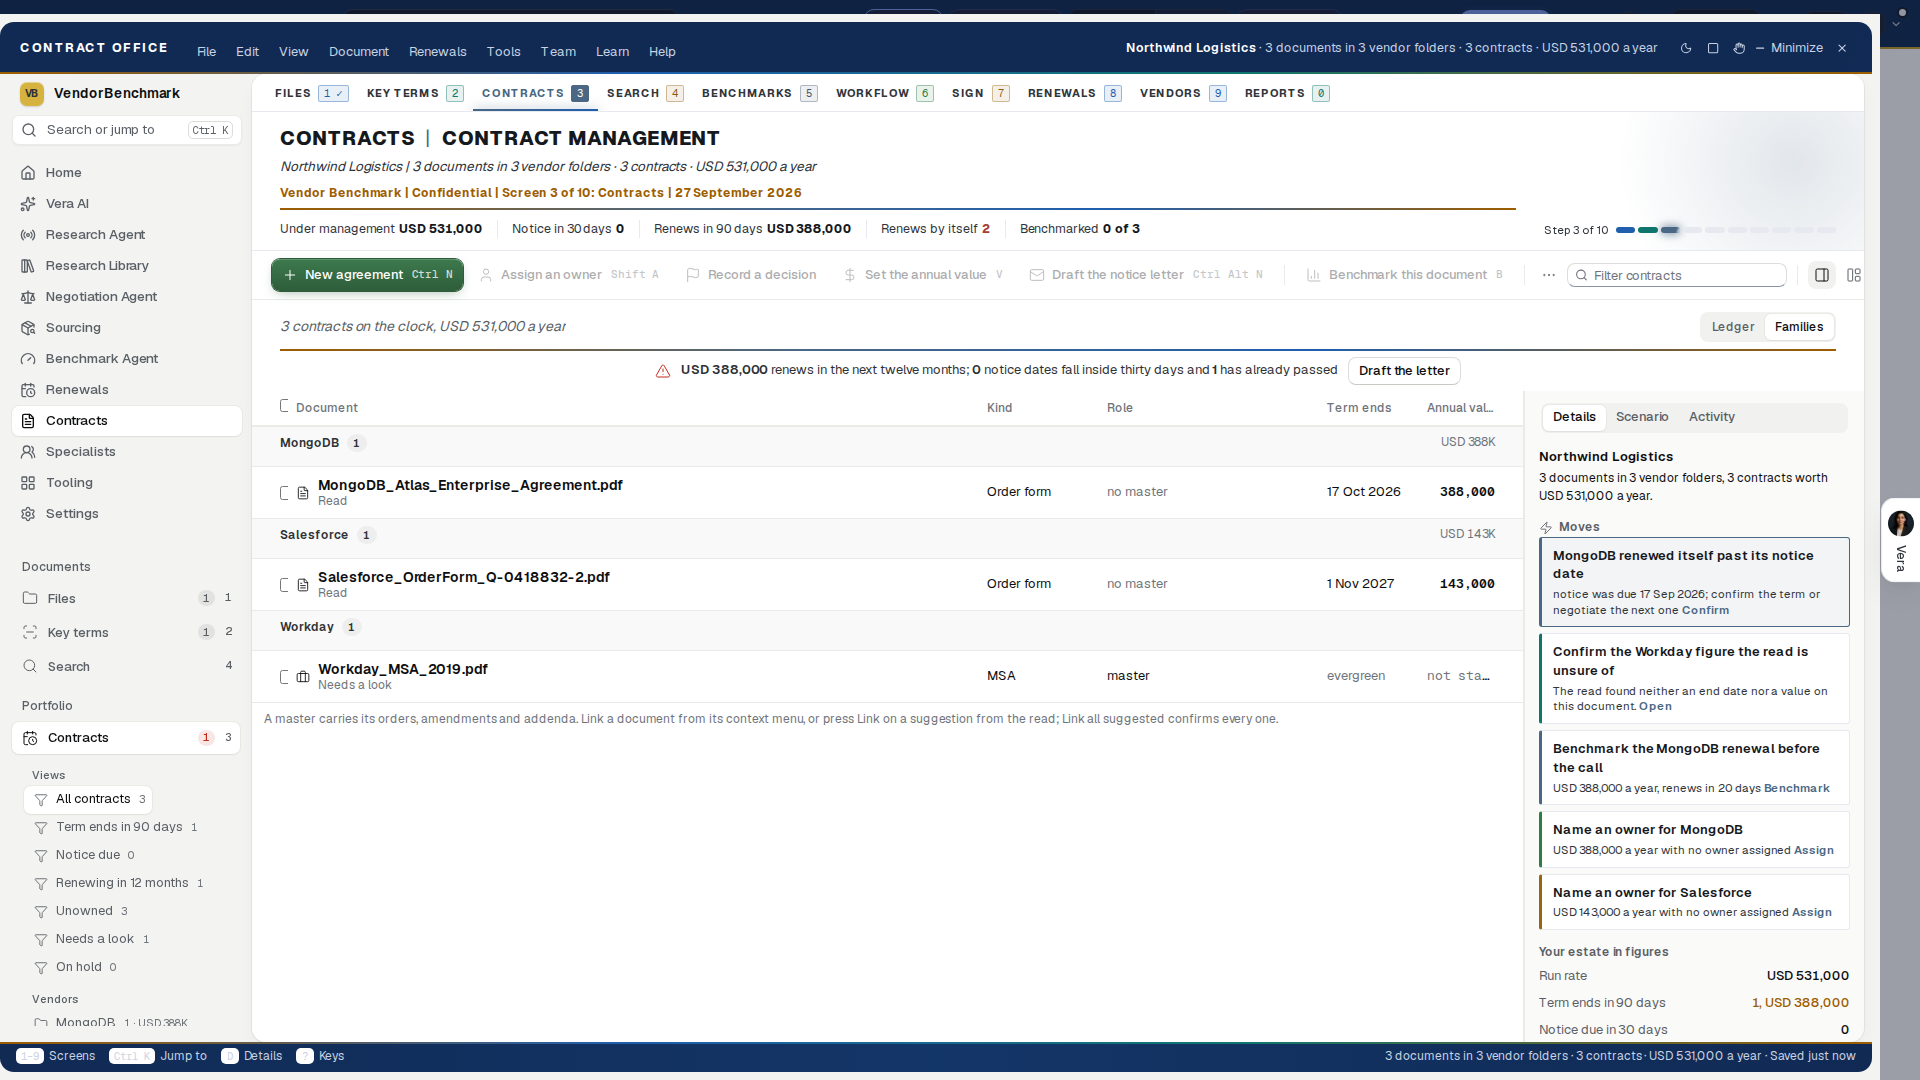The image size is (1920, 1080).
Task: Open the Tools menu
Action: point(503,52)
